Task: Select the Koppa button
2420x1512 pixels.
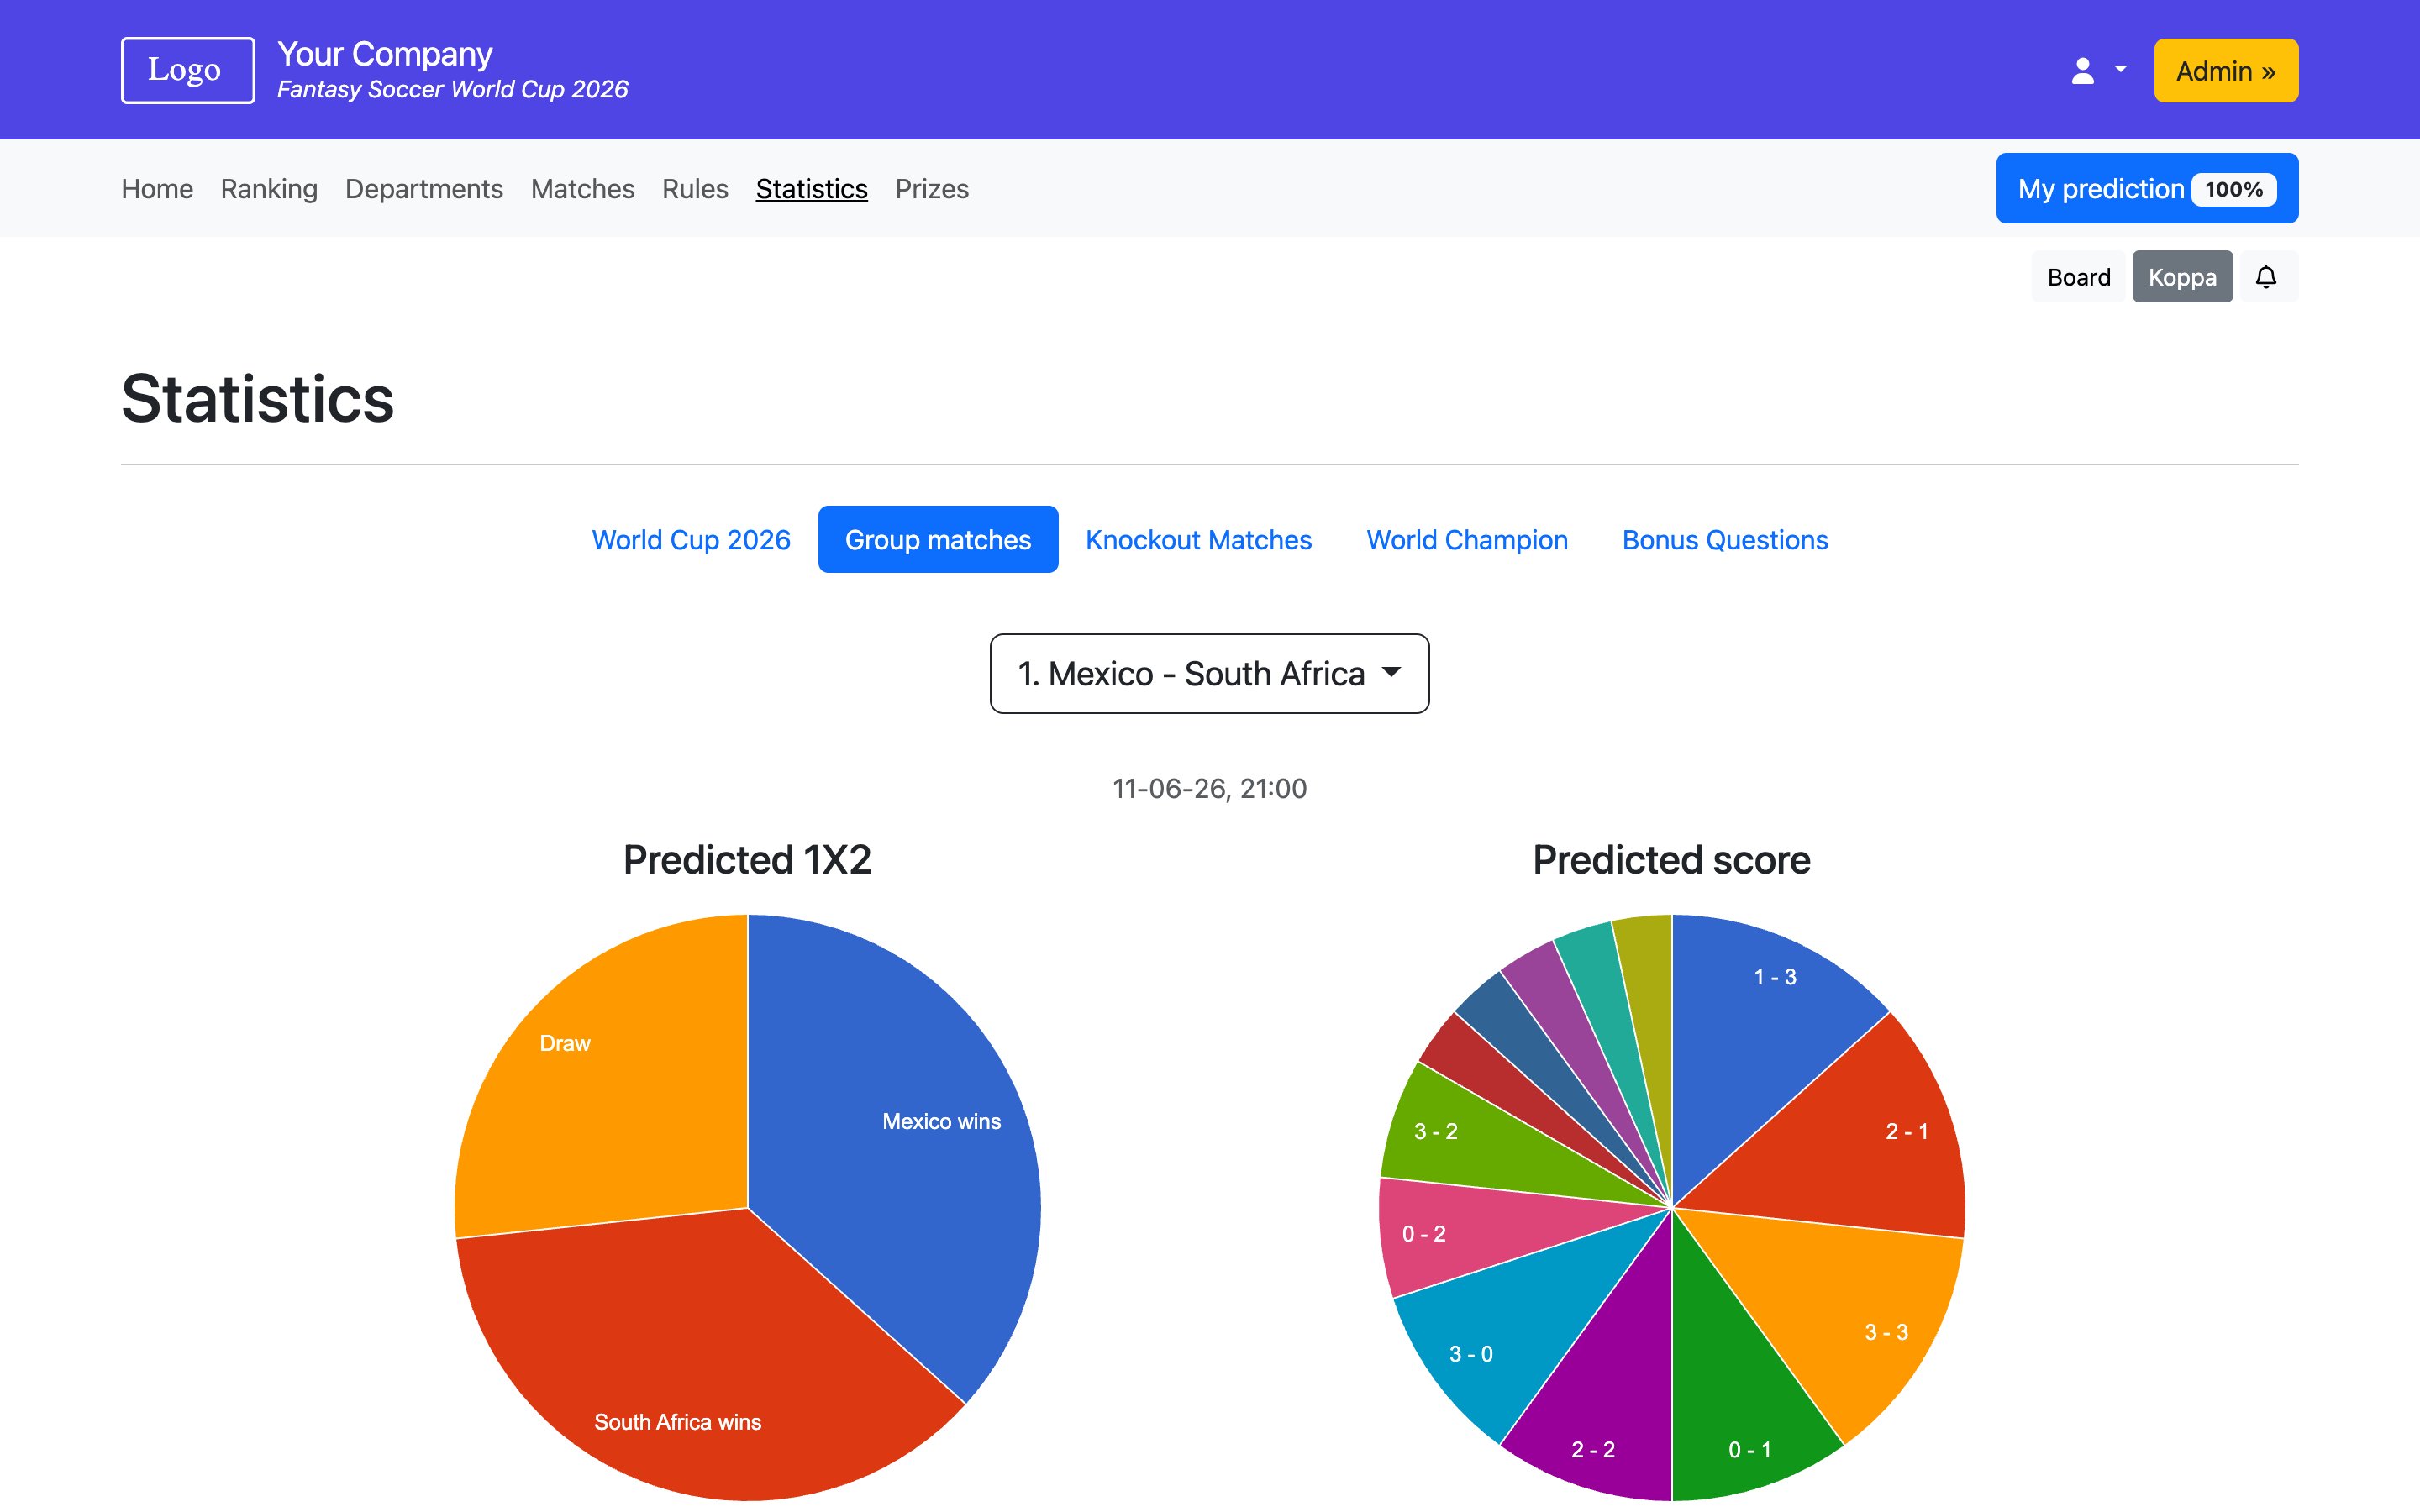Action: 2182,277
